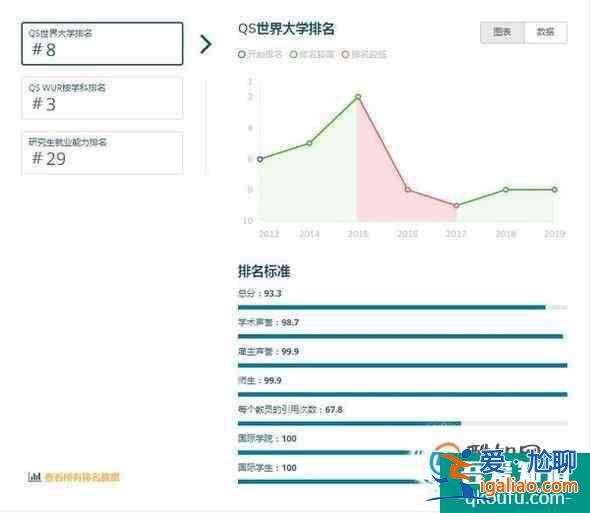
Task: Click the 2018 data point on chart
Action: 506,190
